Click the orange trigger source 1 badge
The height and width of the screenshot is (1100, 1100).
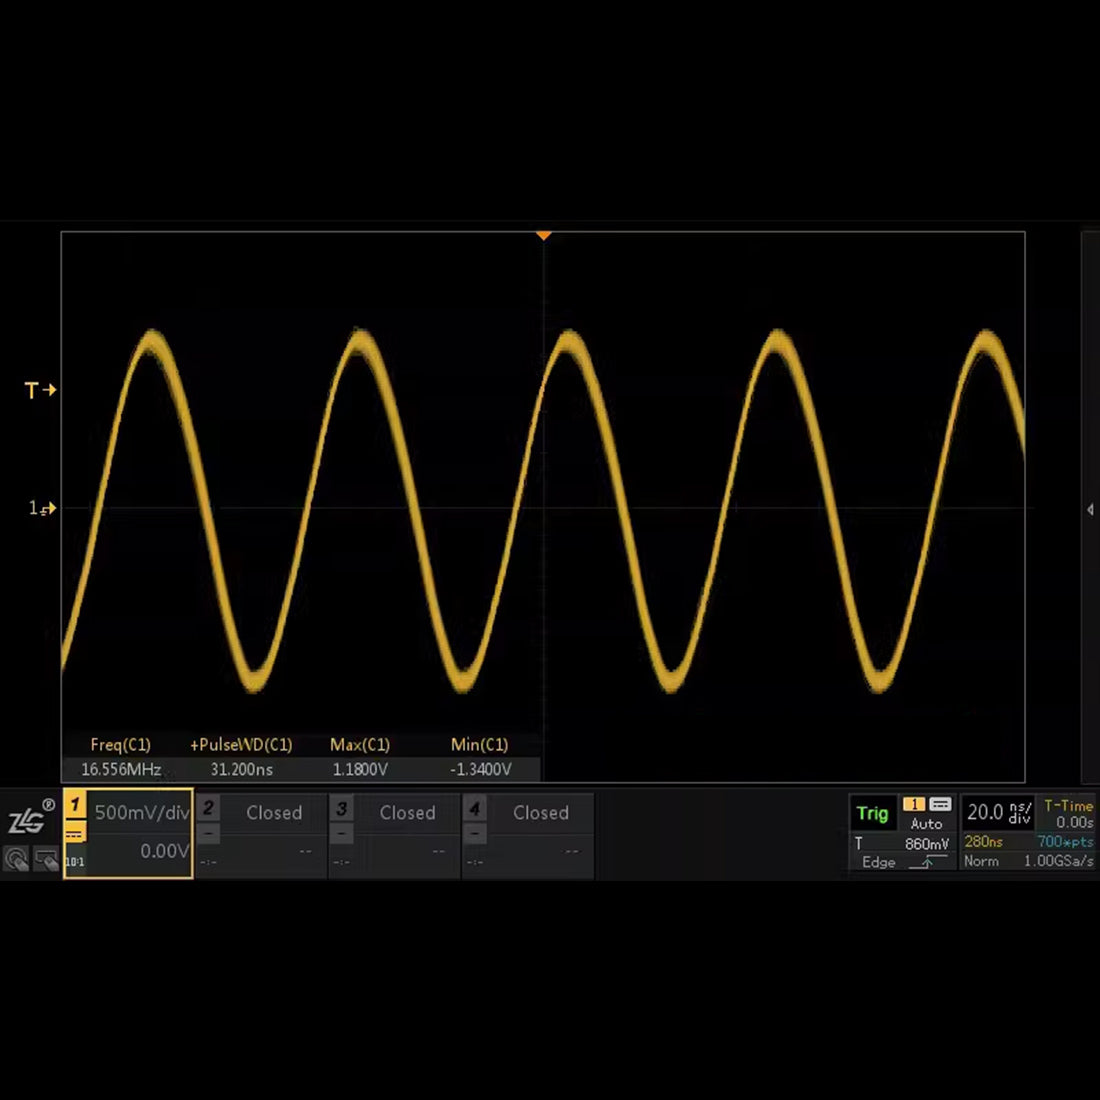(x=913, y=804)
